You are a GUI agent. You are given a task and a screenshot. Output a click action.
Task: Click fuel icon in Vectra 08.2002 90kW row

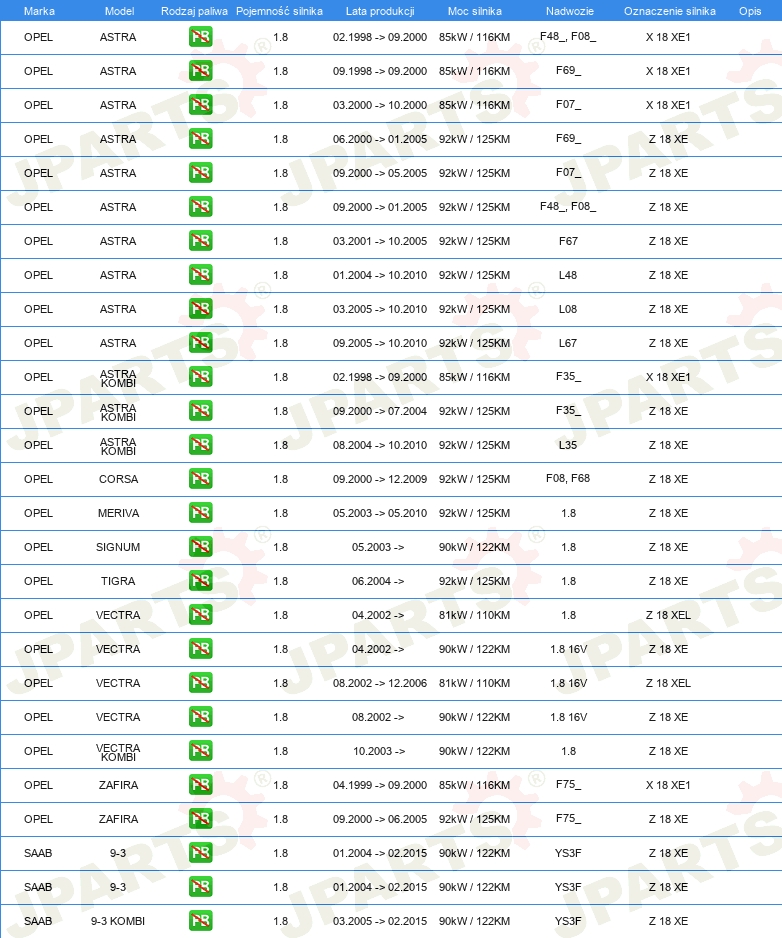click(x=200, y=717)
